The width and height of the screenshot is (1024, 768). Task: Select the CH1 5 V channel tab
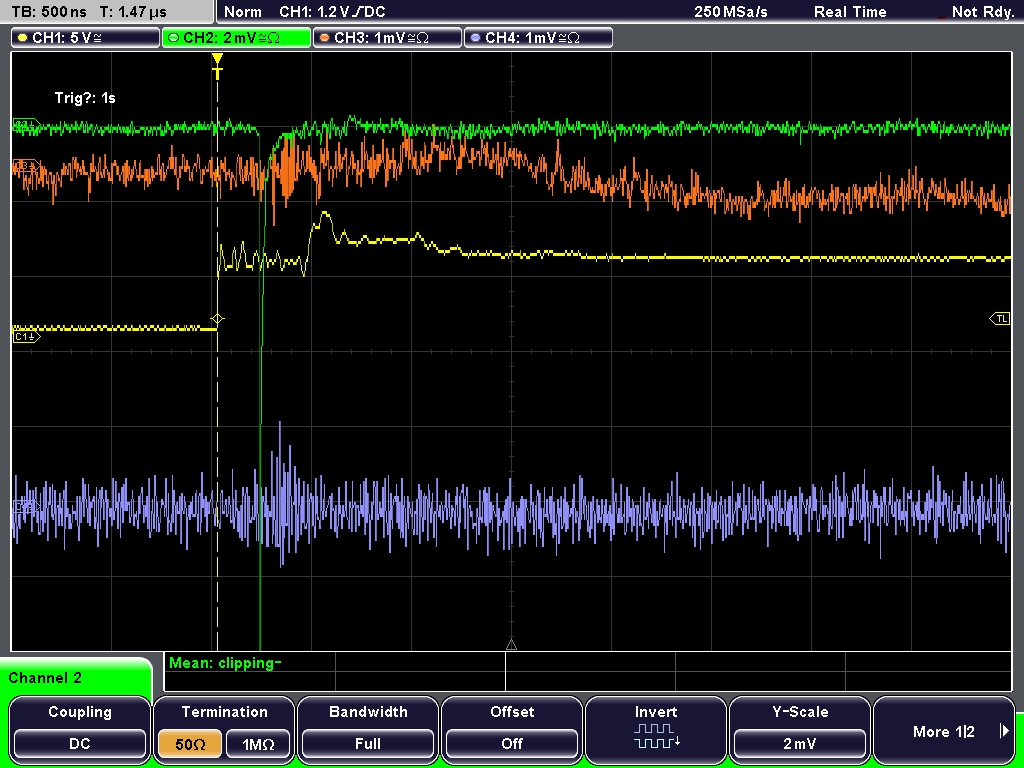(85, 37)
